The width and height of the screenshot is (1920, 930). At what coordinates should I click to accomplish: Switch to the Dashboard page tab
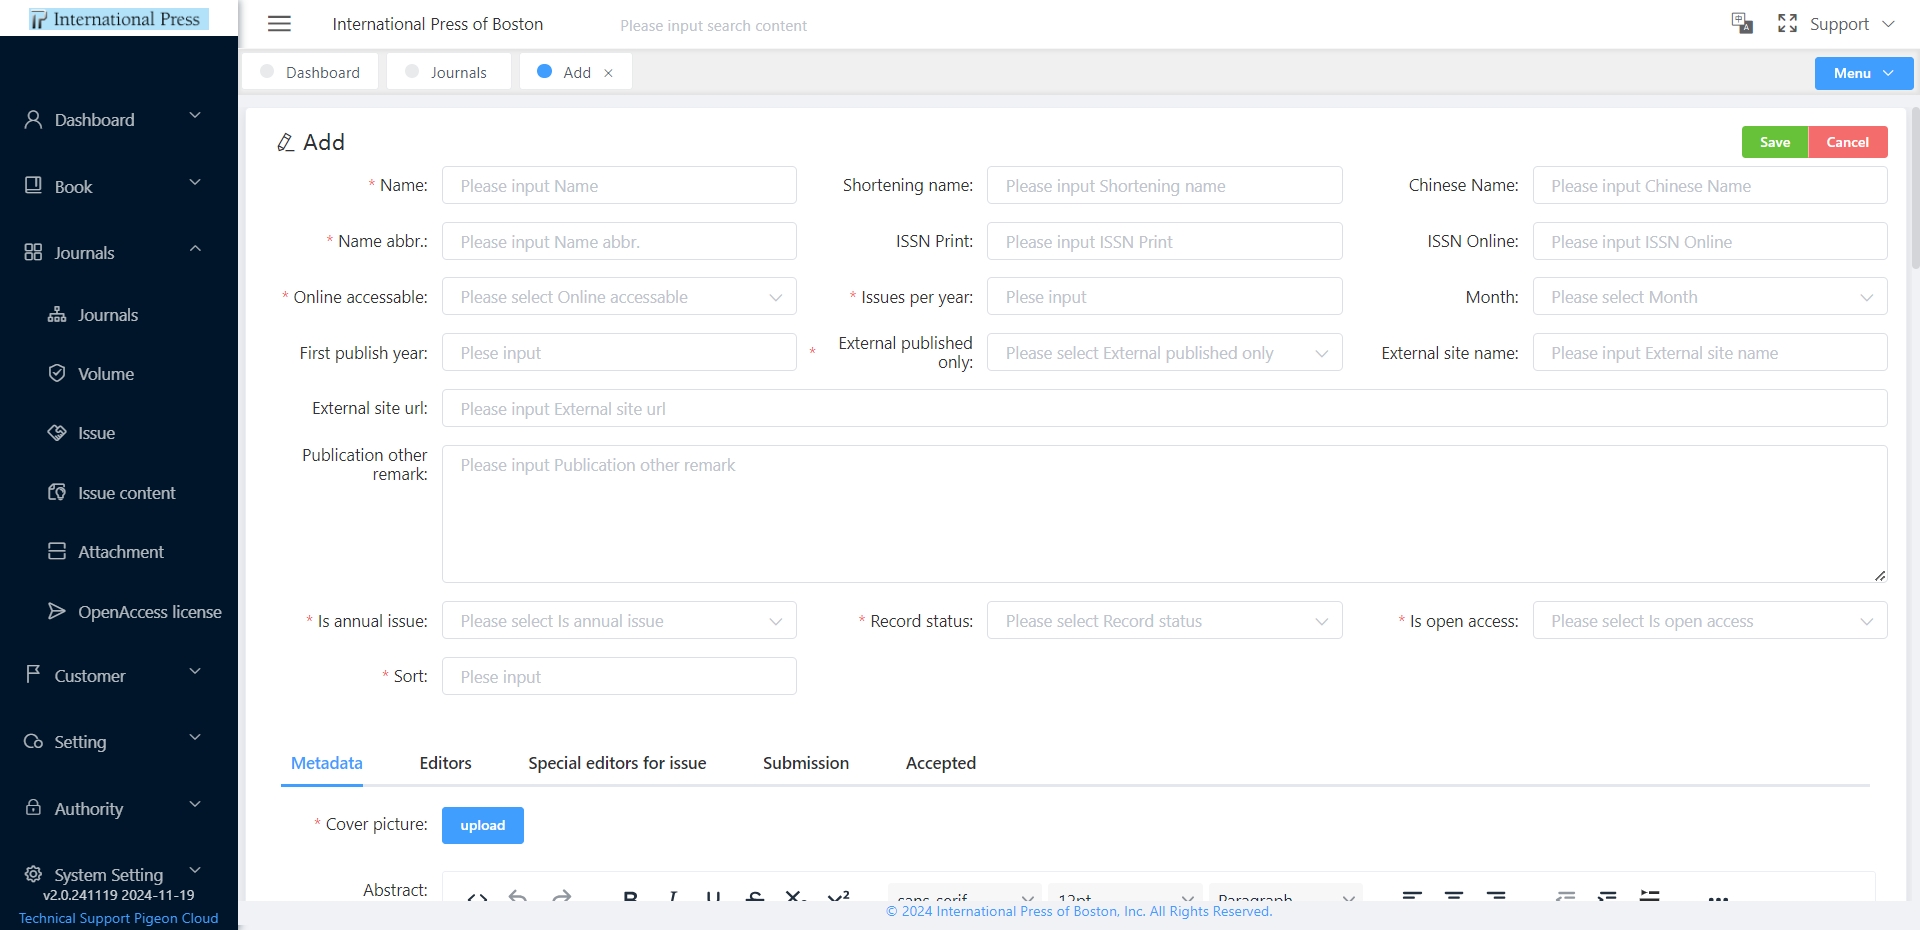tap(310, 72)
